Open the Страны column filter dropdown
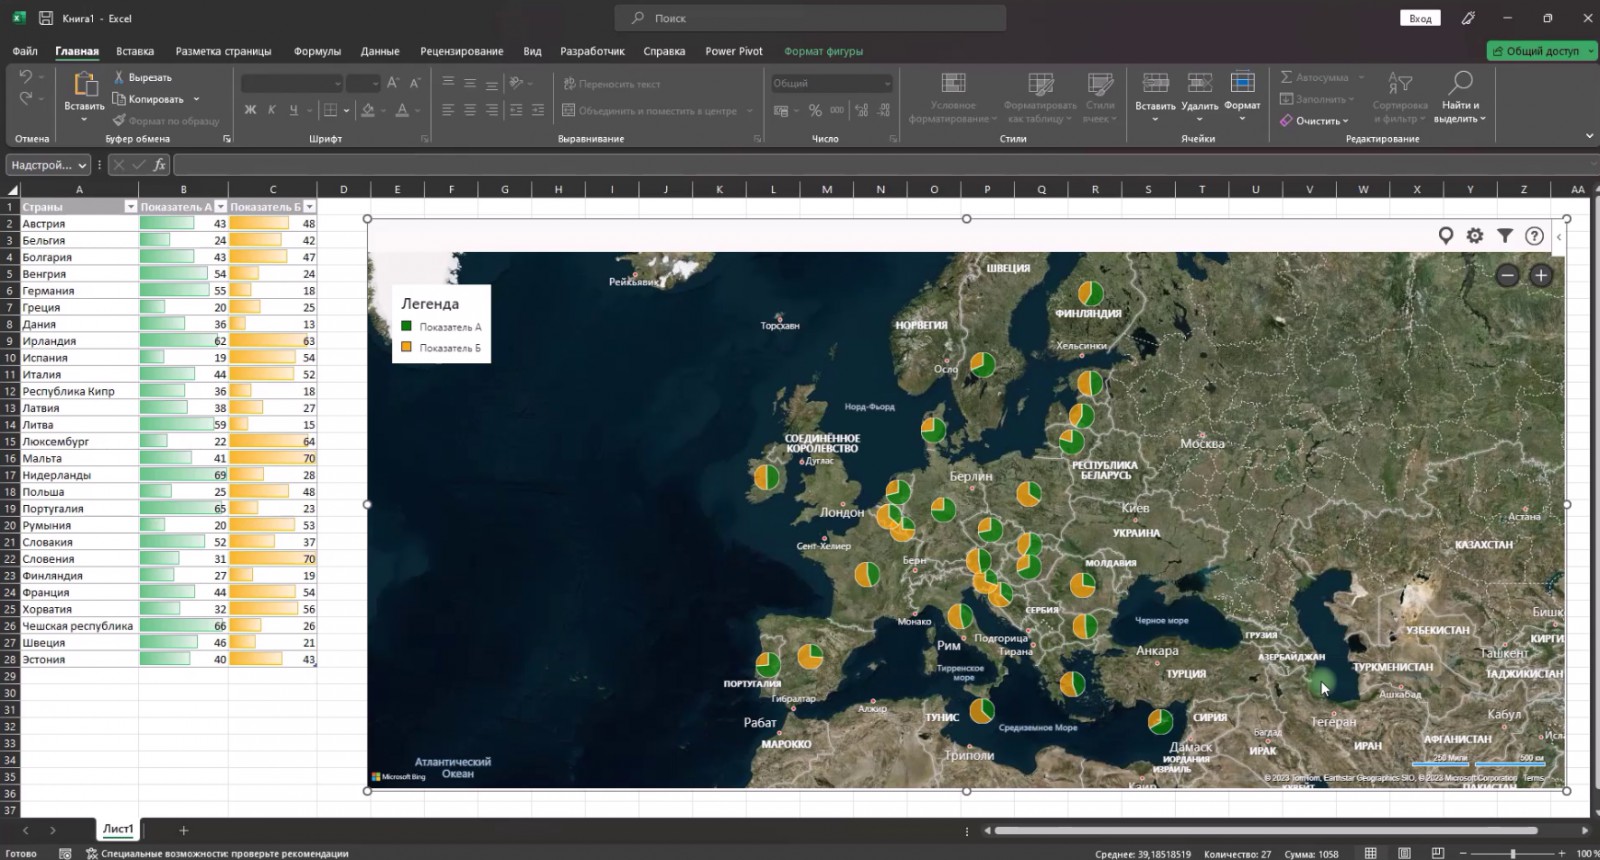Screen dimensions: 1600x860 (x=130, y=207)
